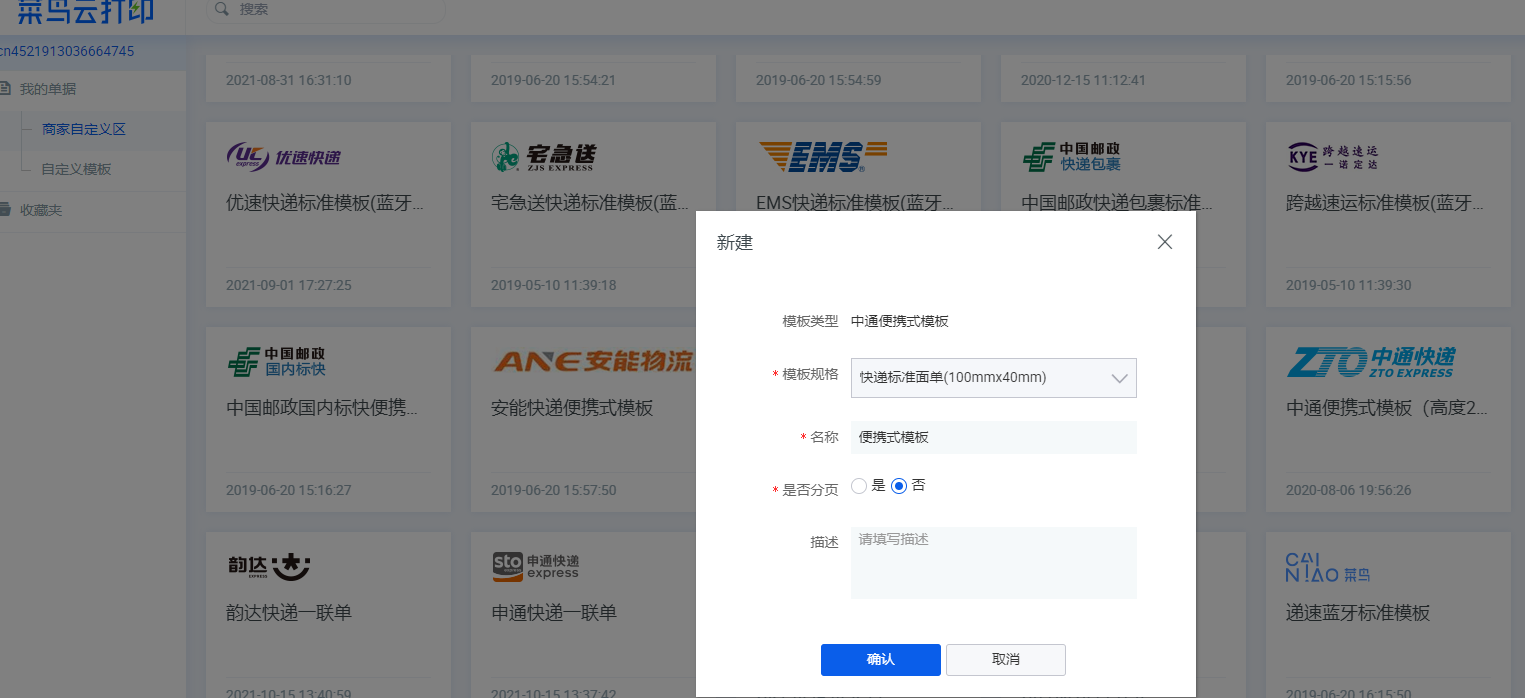Open the EMS快递标准模板 card title
1525x698 pixels.
856,203
